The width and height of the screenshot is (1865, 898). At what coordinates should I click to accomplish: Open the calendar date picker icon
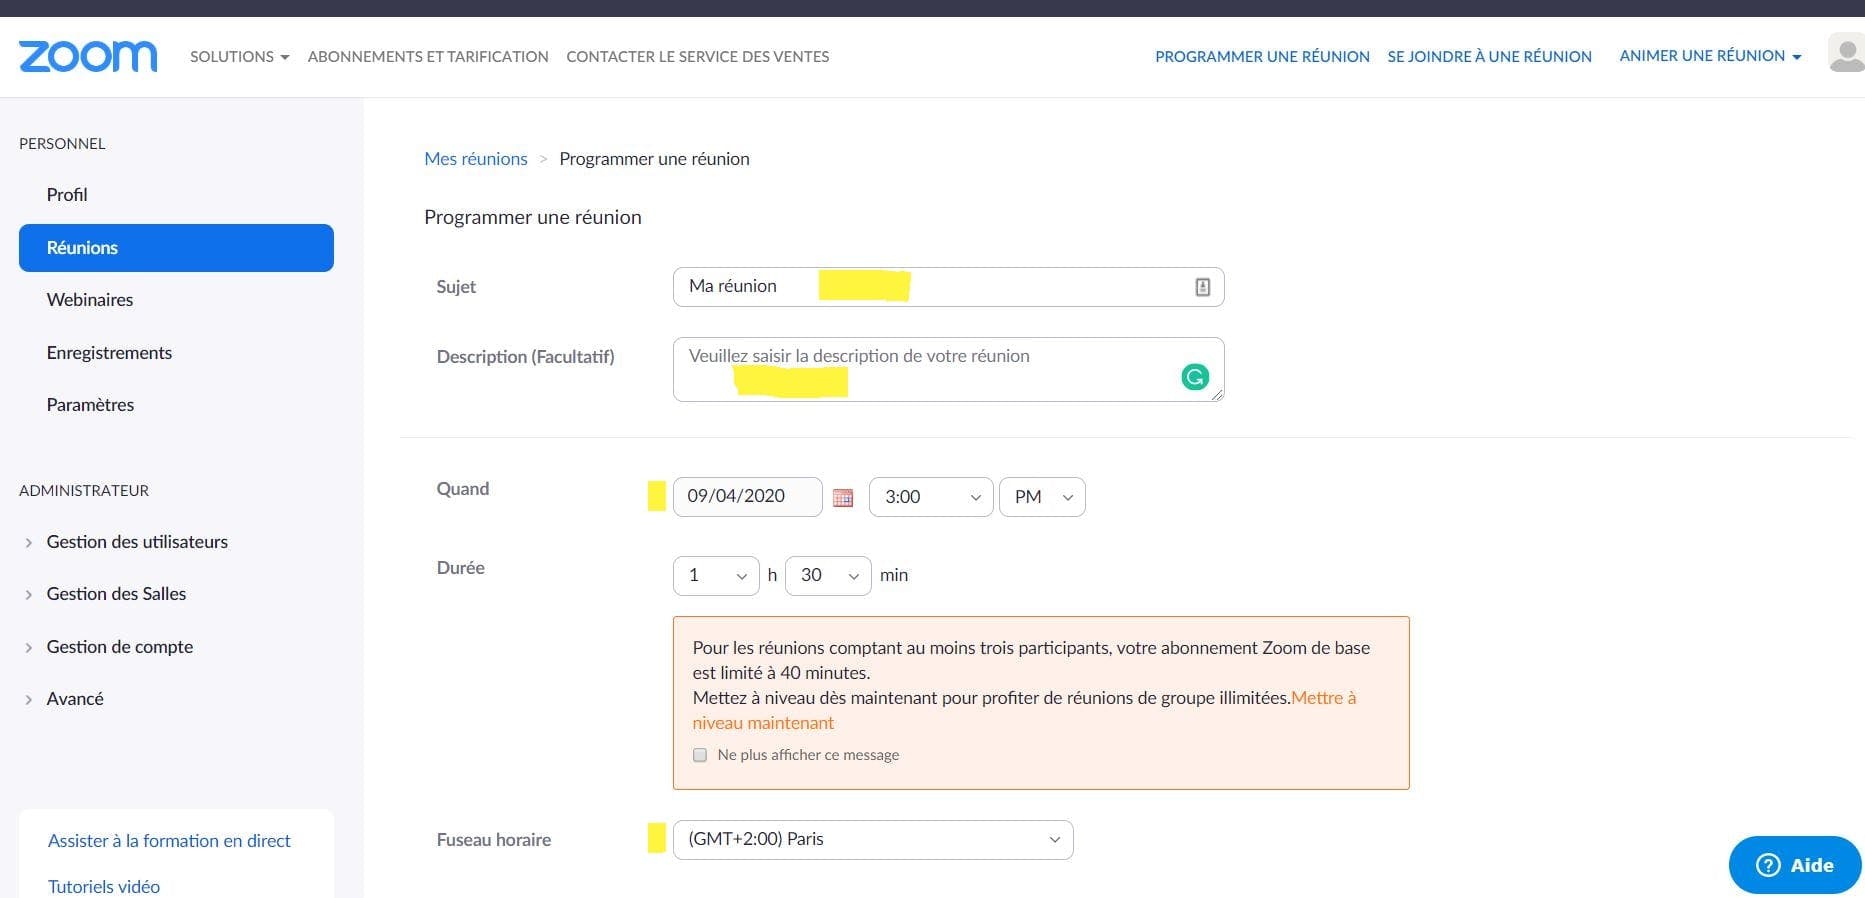pyautogui.click(x=843, y=497)
